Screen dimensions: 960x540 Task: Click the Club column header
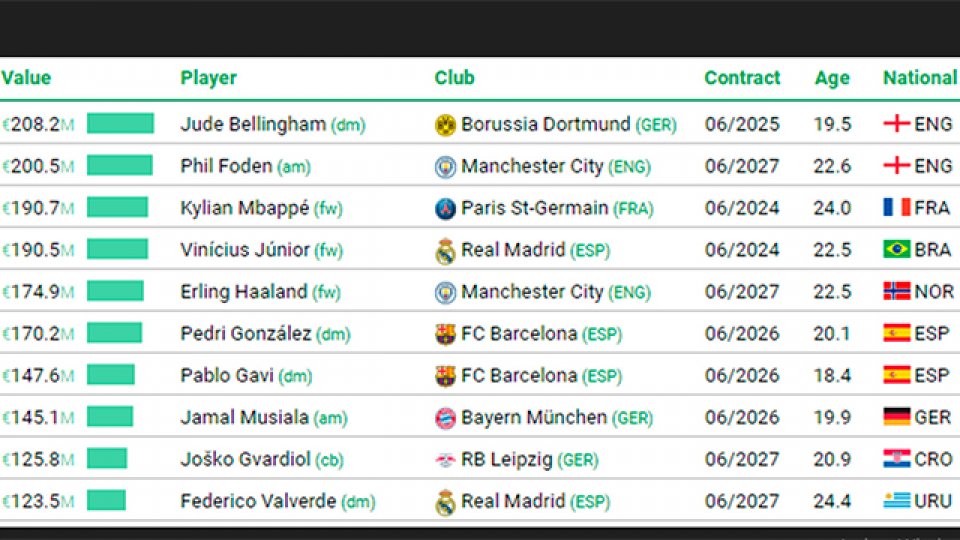point(454,78)
